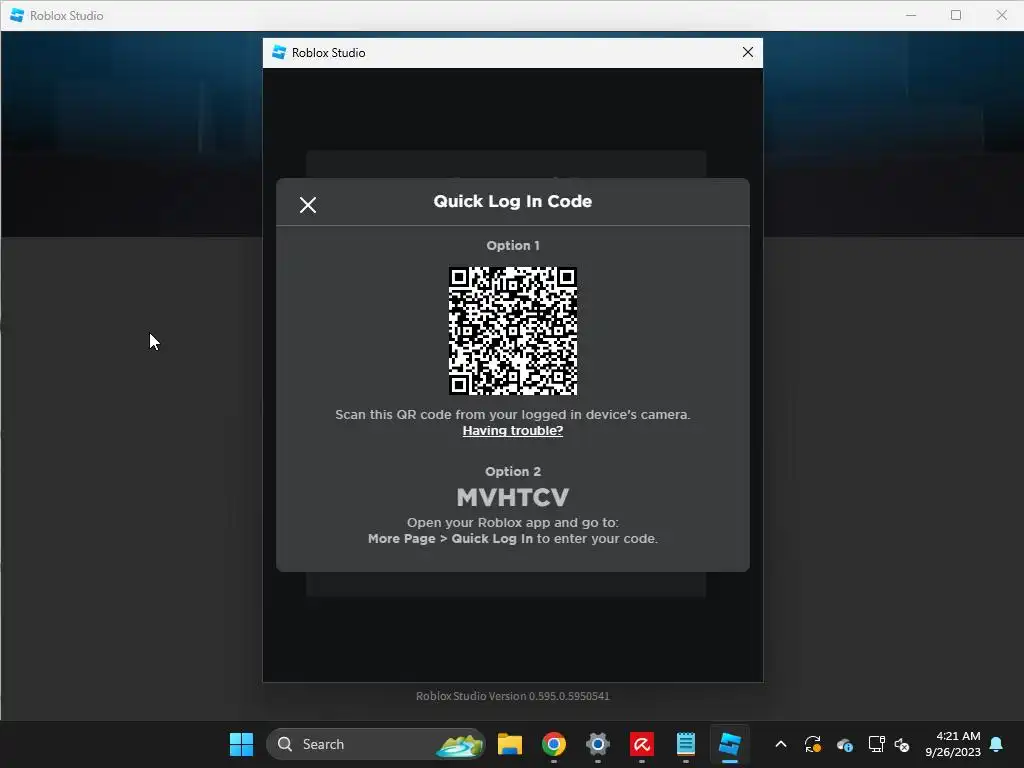Click the Option 1 heading
Viewport: 1024px width, 768px height.
pos(513,246)
